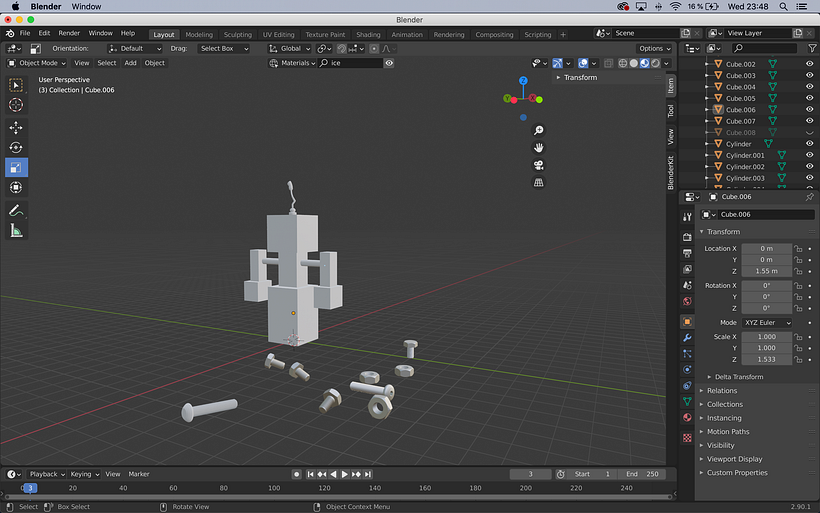Screen dimensions: 820x513
Task: Expand Relations panel
Action: pos(722,391)
